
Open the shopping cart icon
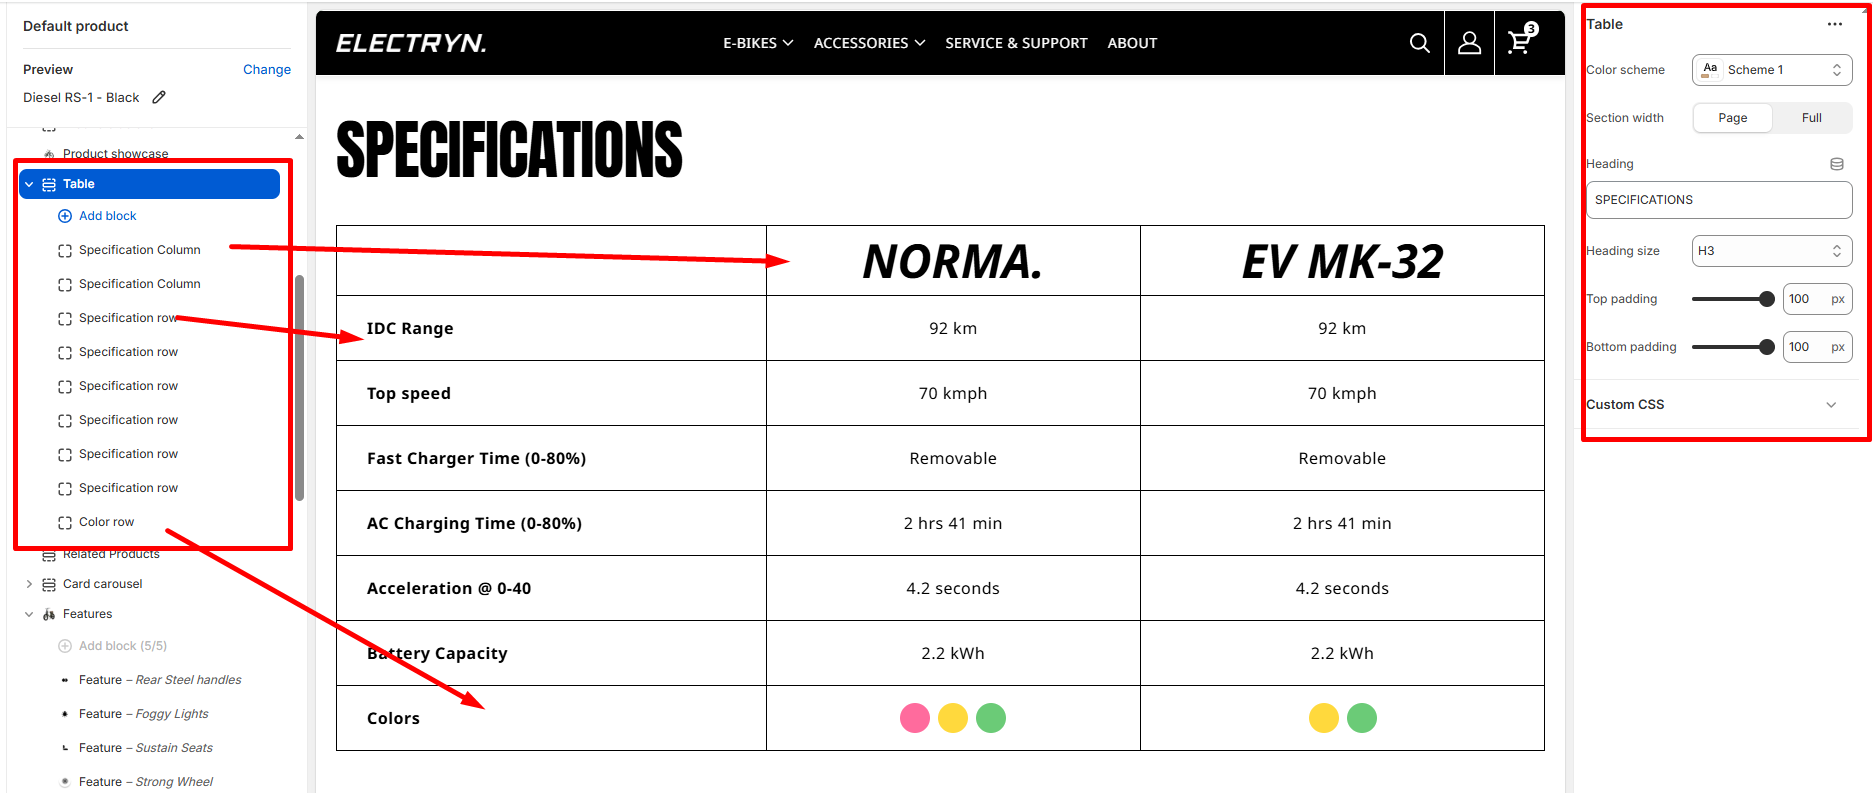pyautogui.click(x=1519, y=43)
